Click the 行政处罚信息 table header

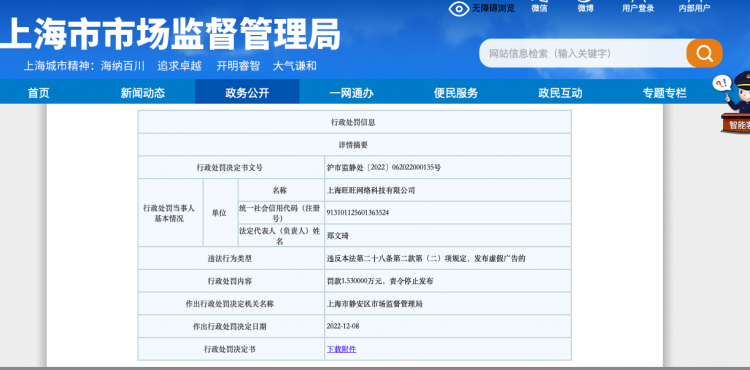coord(354,122)
